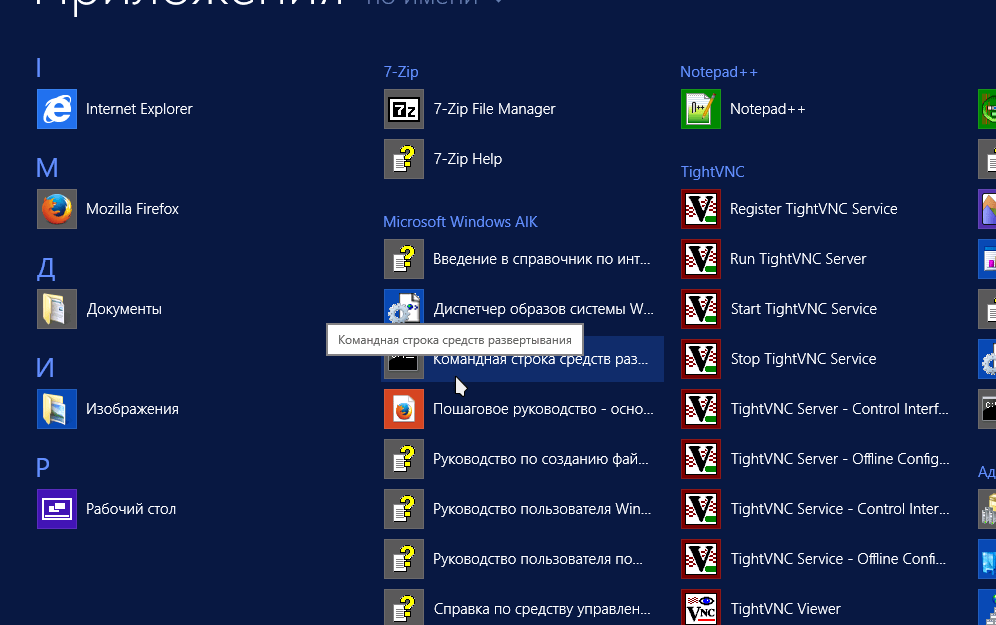The image size is (996, 625).
Task: Click the TightVNC Viewer label
Action: point(786,609)
